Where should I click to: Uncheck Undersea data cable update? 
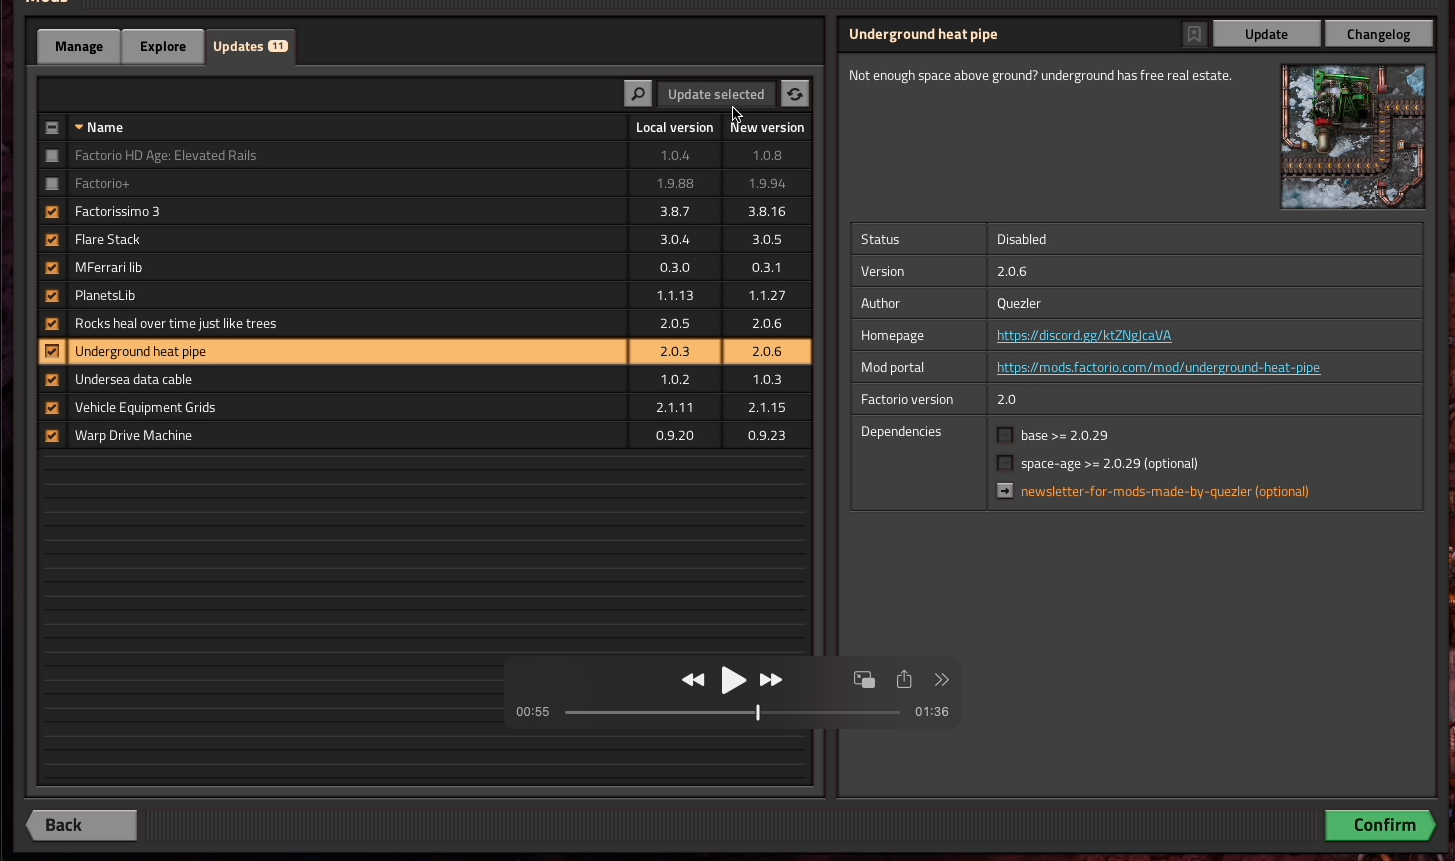click(52, 379)
